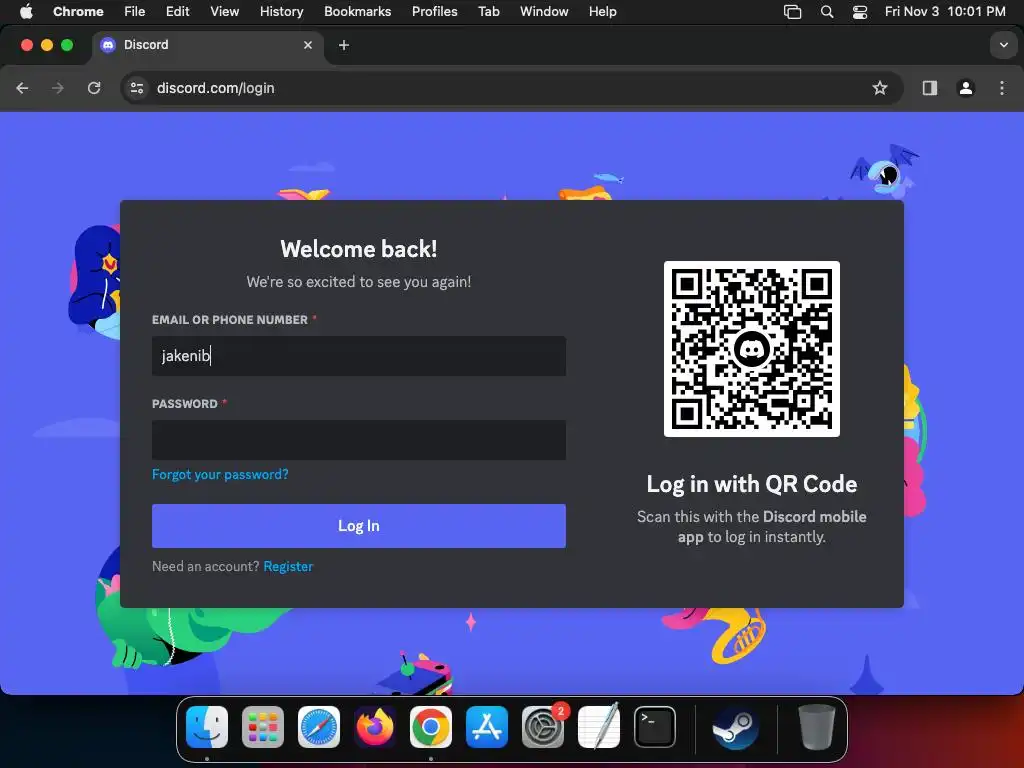This screenshot has height=768, width=1024.
Task: Open the History menu
Action: (x=281, y=12)
